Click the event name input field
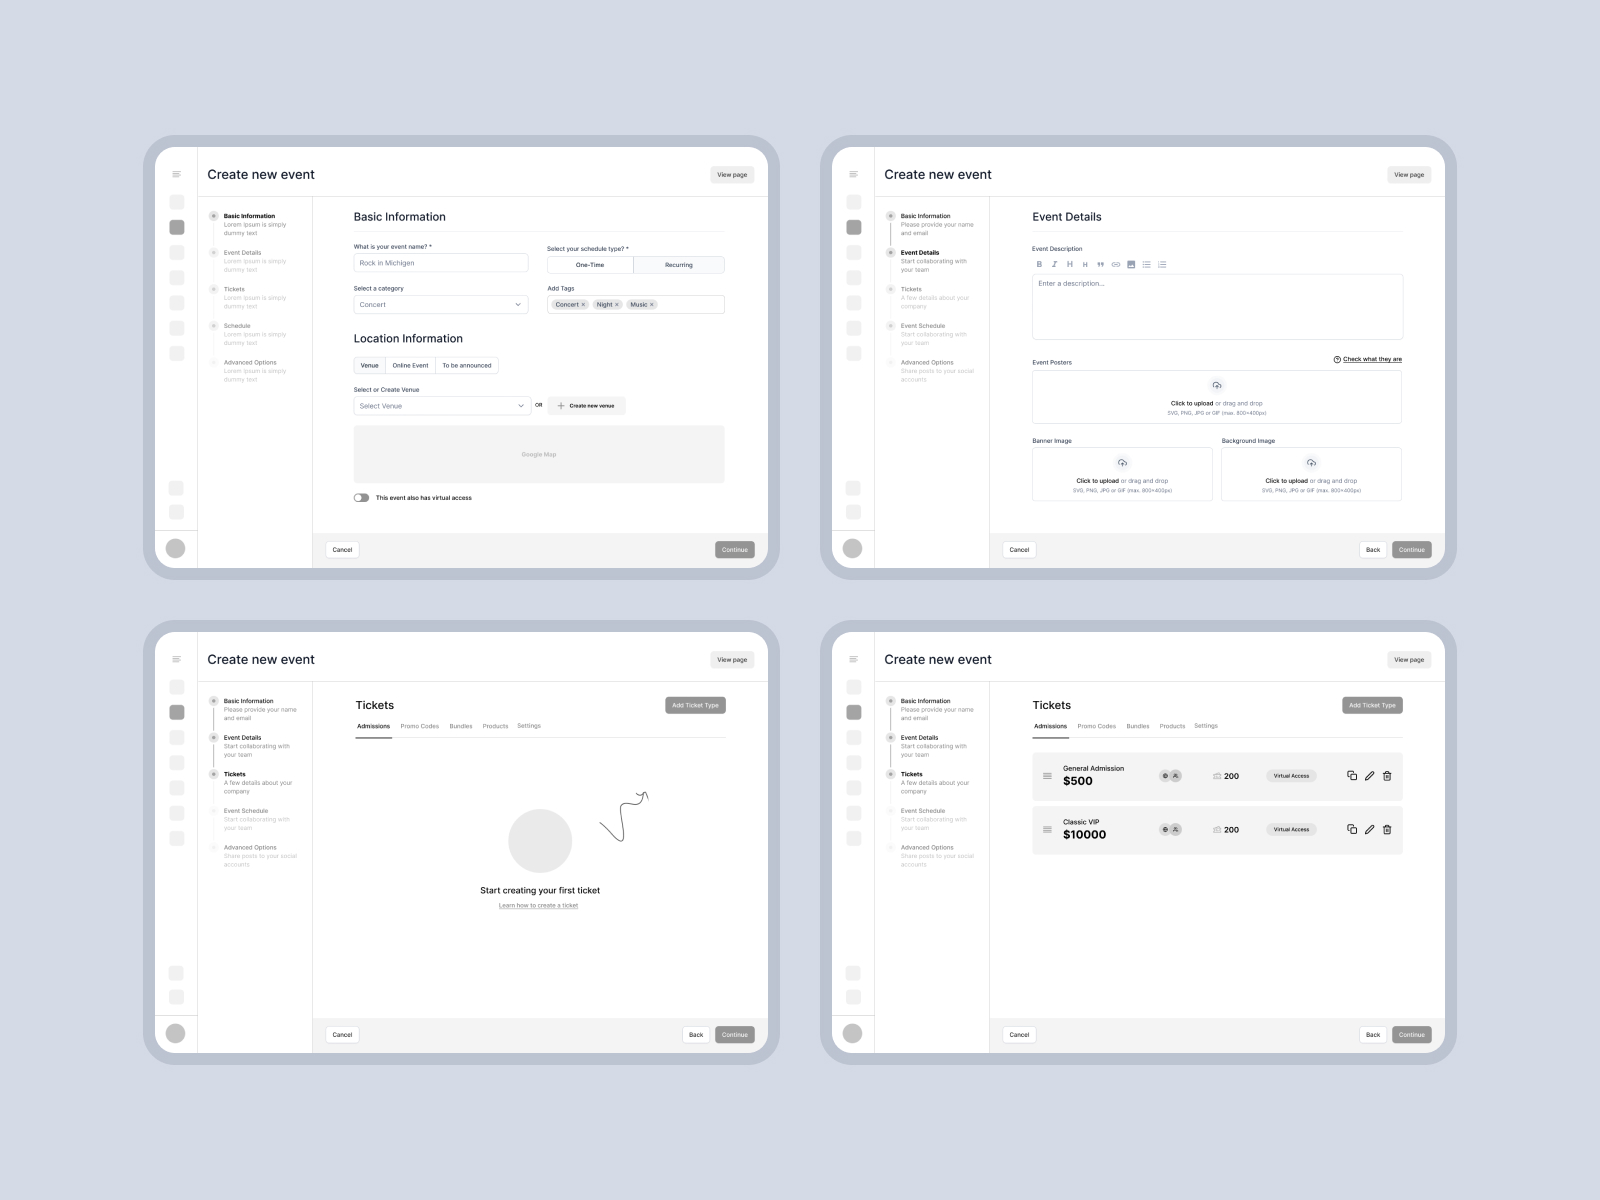 tap(440, 263)
